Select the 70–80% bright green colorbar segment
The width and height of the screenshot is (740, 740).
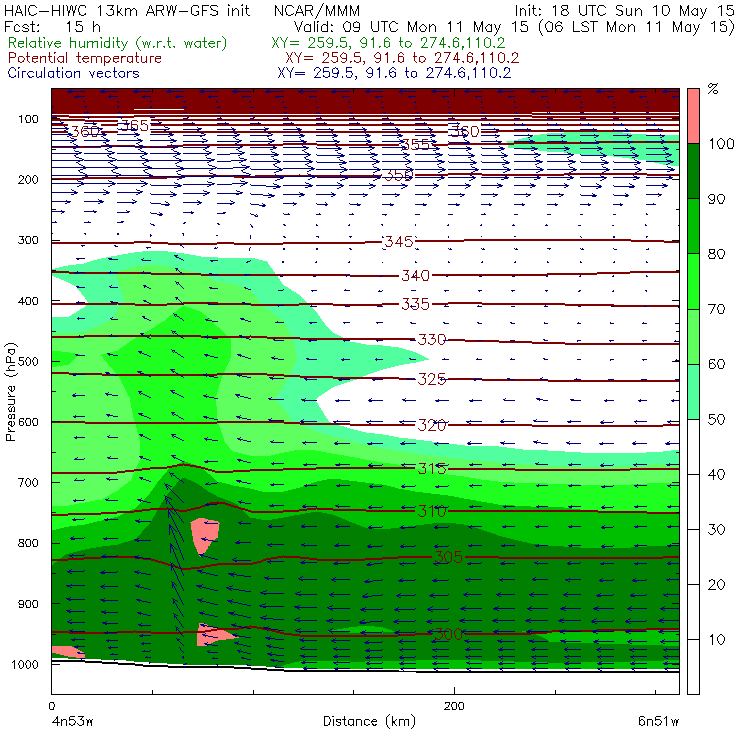point(693,281)
